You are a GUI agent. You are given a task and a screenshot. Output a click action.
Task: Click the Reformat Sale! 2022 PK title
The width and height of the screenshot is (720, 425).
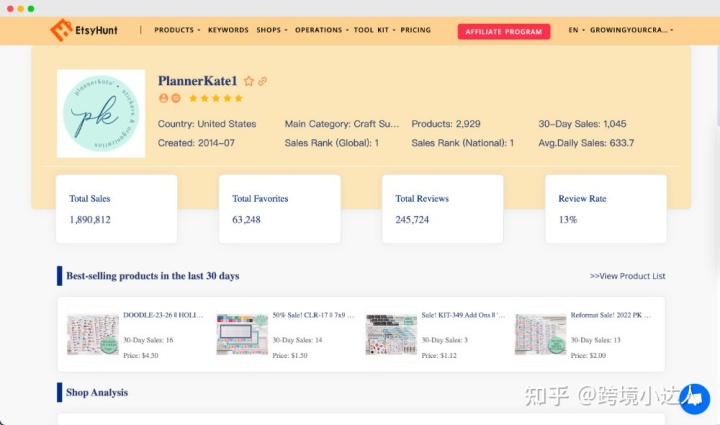611,315
